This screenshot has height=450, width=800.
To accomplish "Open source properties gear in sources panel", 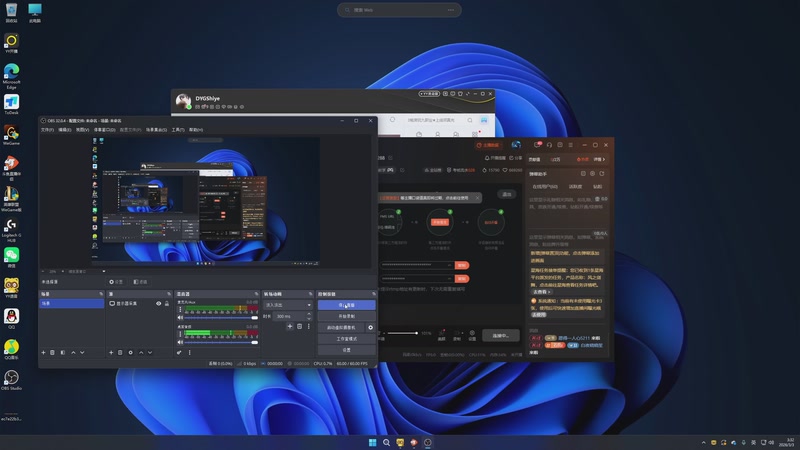I will click(x=131, y=353).
